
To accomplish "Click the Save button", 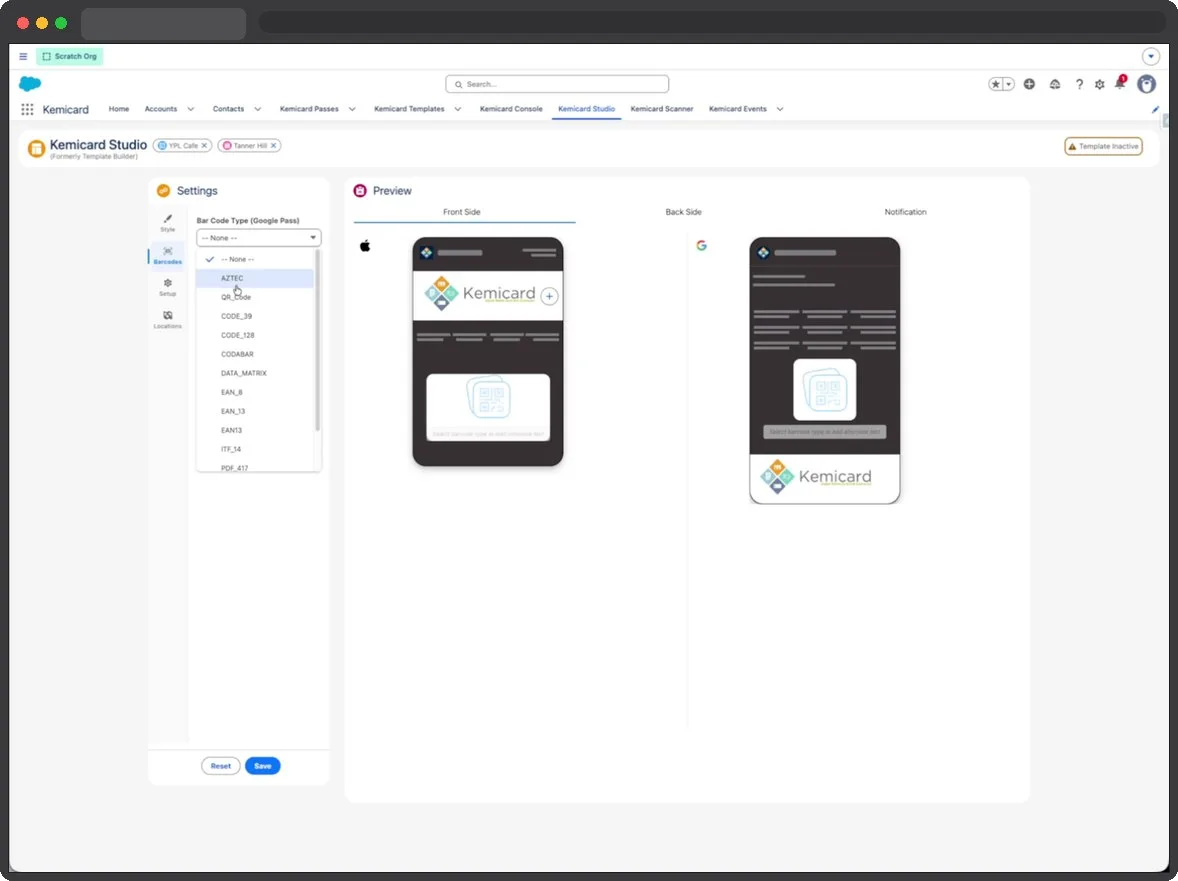I will 263,766.
